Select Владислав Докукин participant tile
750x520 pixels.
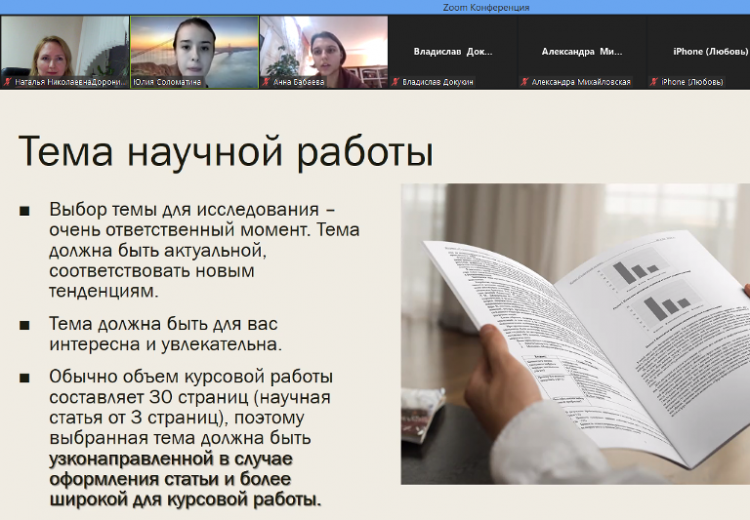pos(453,52)
